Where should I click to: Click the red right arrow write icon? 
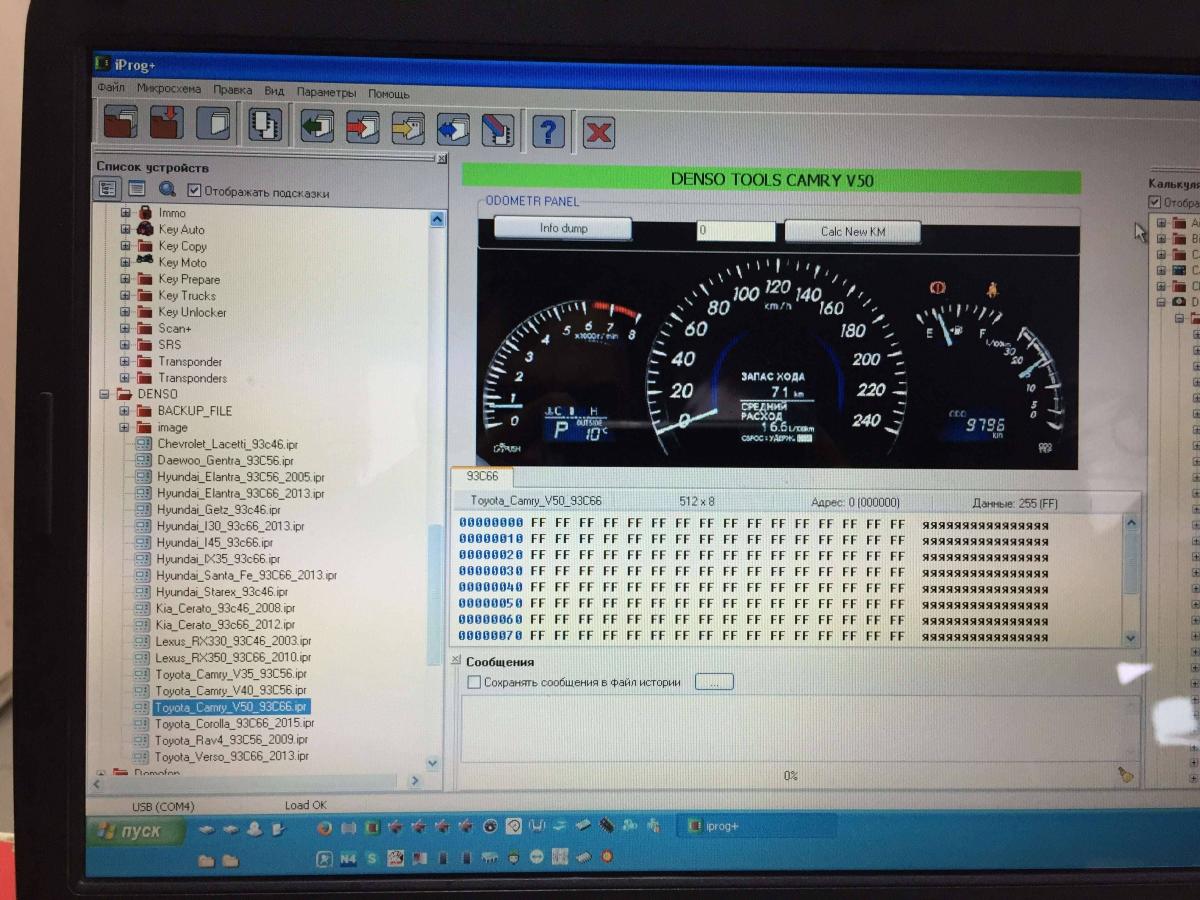pos(362,127)
